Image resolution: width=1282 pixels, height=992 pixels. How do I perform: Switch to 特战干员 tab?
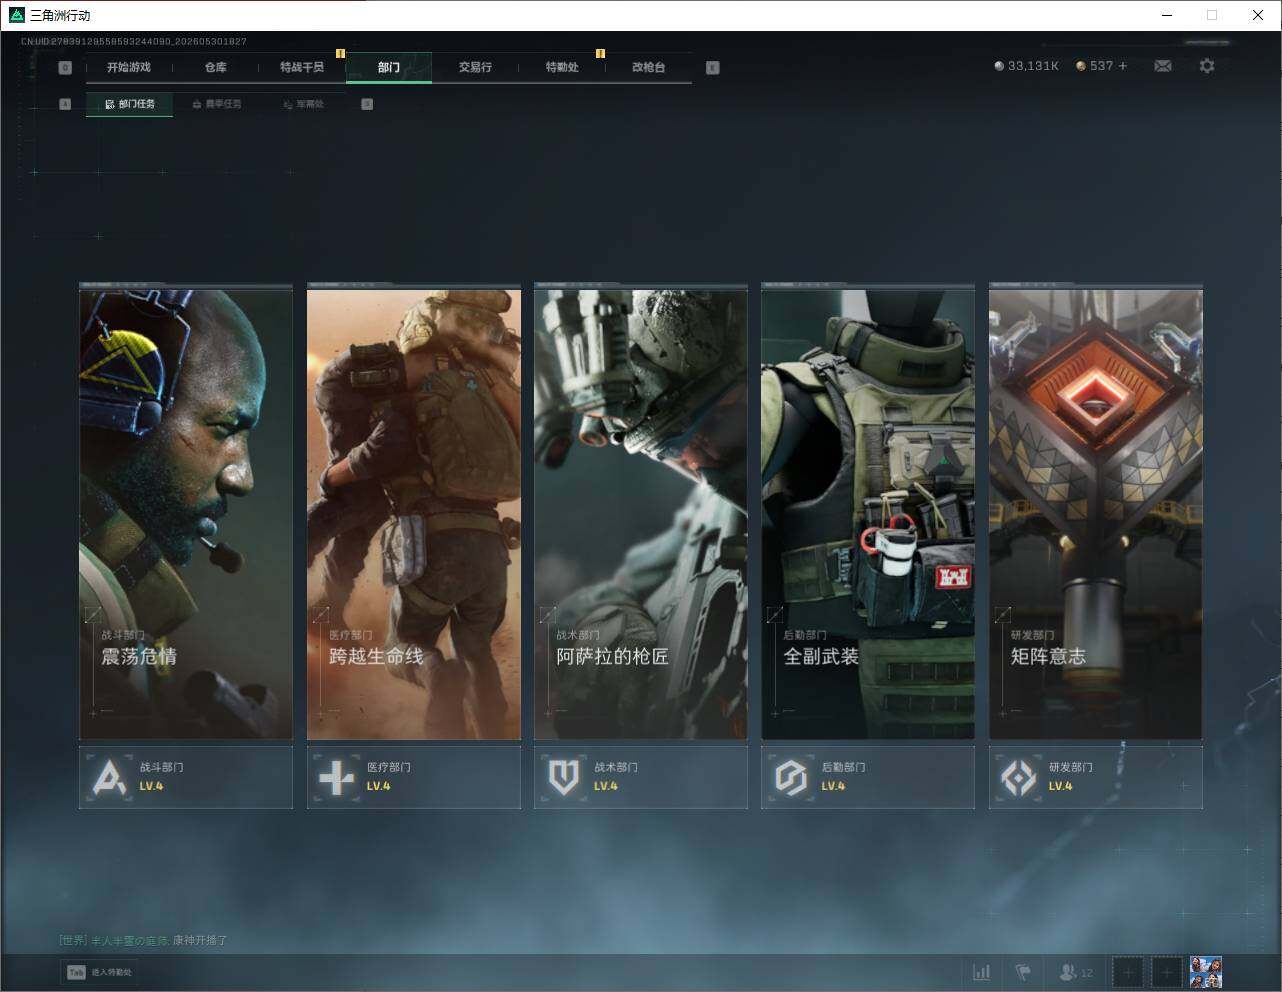tap(302, 67)
